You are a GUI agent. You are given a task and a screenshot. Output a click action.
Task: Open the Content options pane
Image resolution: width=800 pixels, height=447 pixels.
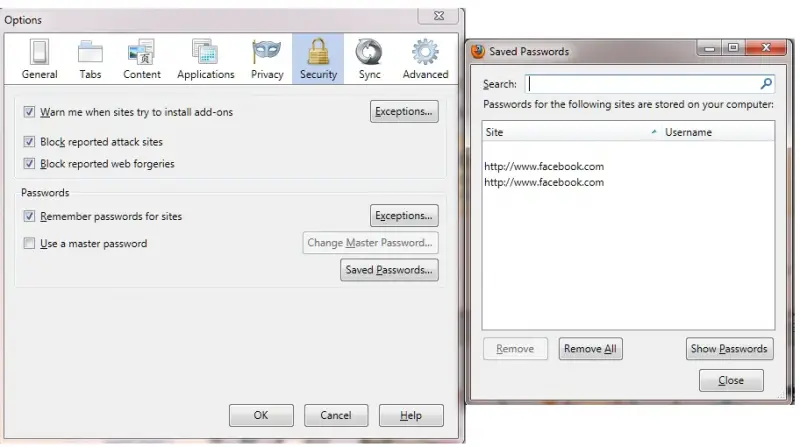coord(142,59)
